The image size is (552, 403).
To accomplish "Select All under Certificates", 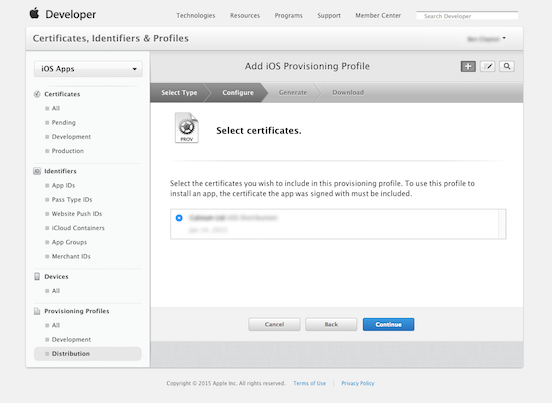I will point(56,108).
